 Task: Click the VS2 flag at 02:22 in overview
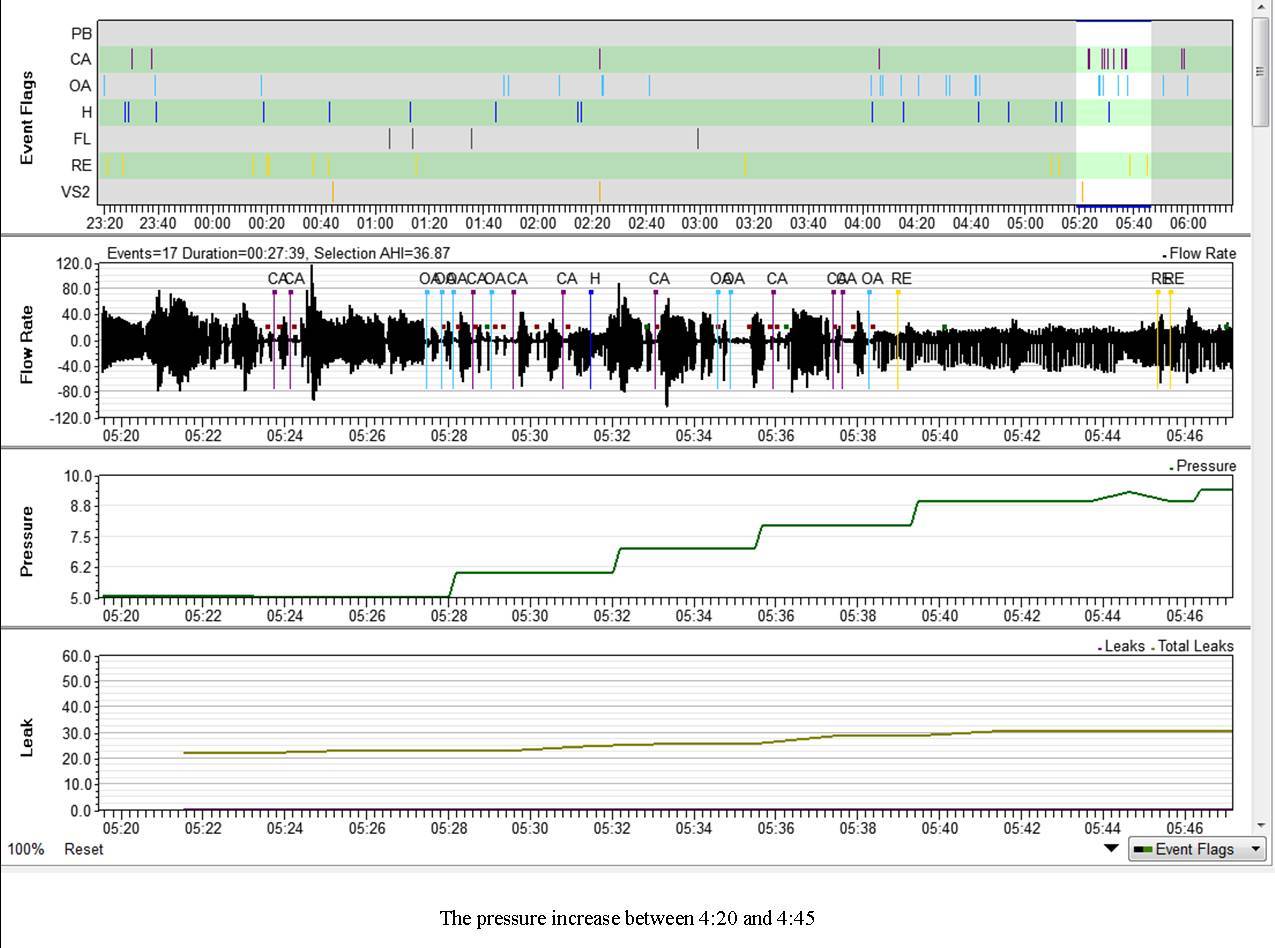click(x=599, y=191)
